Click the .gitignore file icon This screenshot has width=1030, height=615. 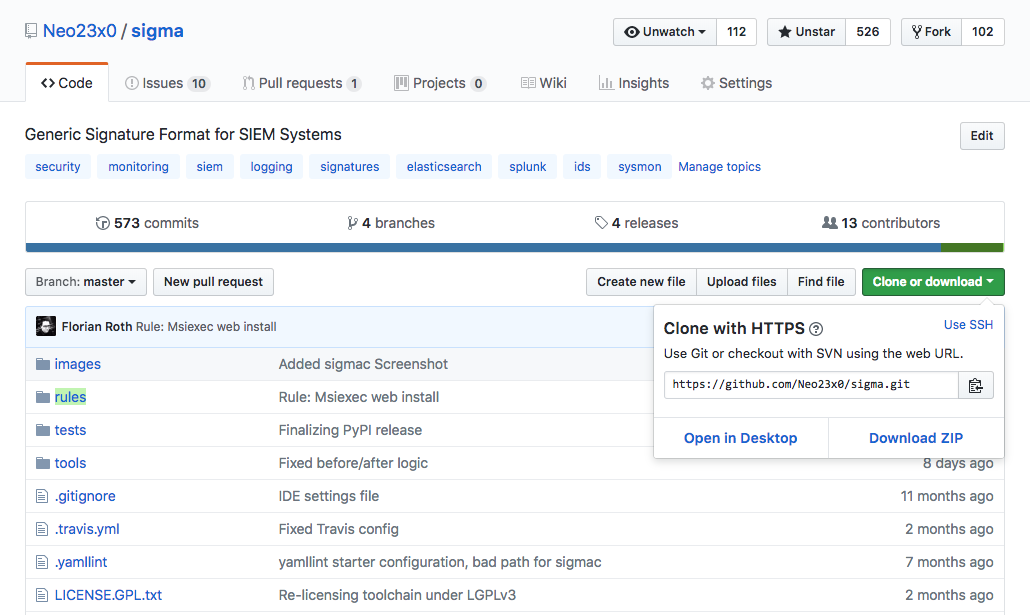[x=42, y=496]
